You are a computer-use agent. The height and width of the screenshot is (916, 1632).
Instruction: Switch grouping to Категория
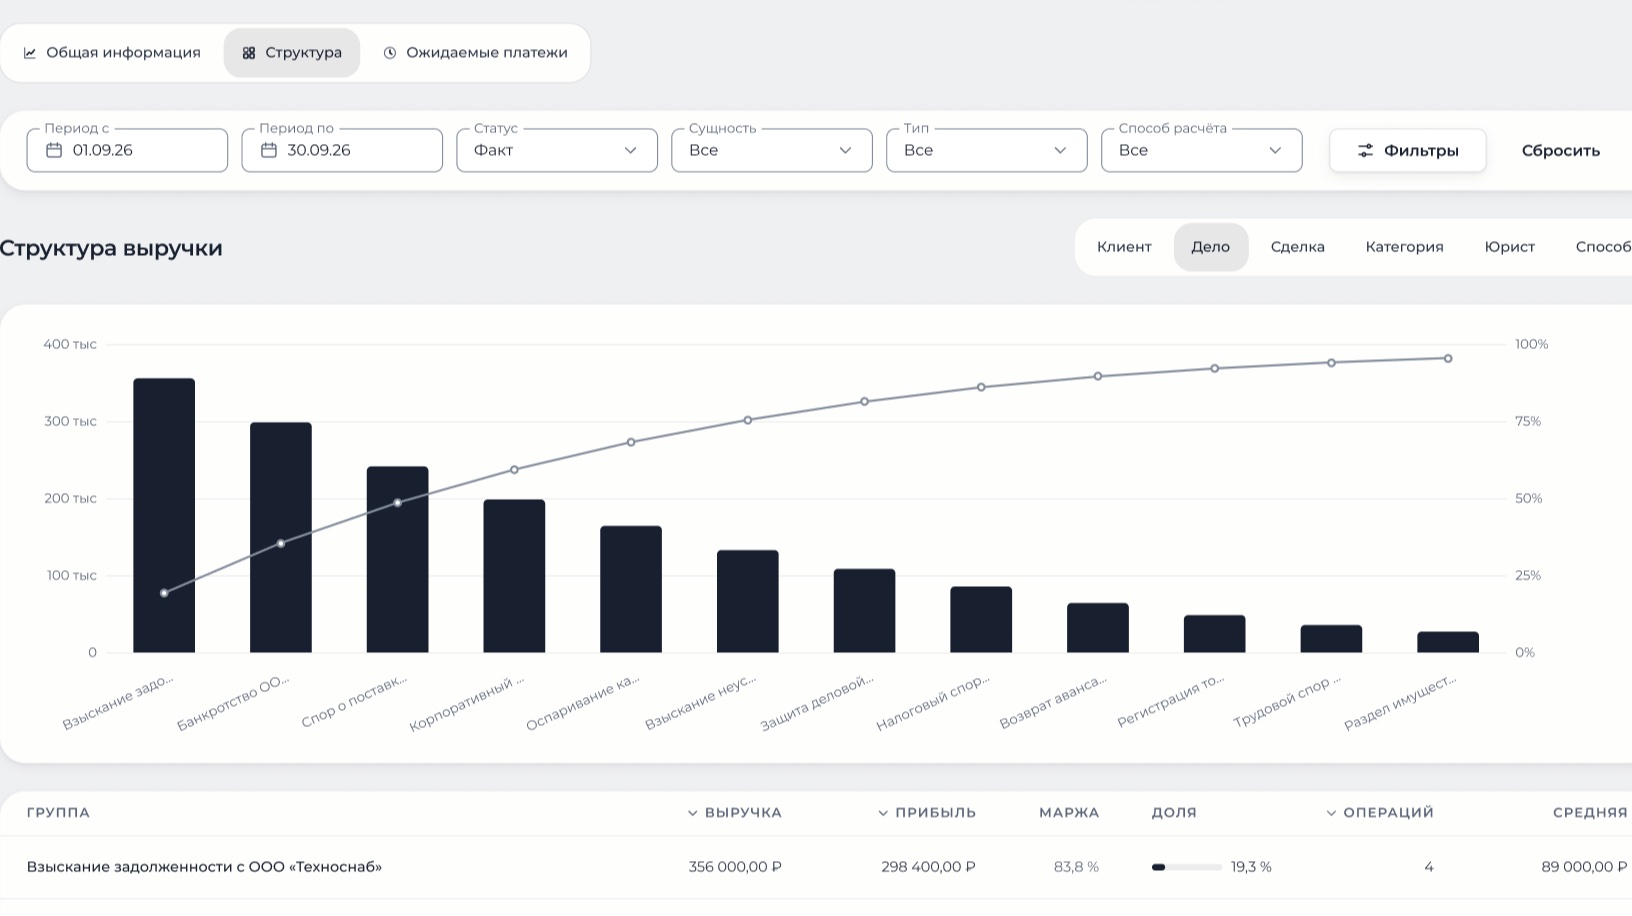point(1405,247)
